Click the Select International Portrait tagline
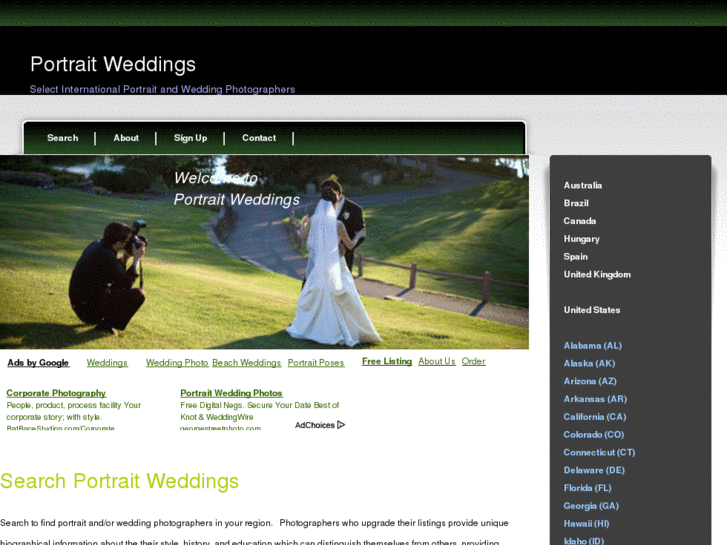 (x=162, y=89)
